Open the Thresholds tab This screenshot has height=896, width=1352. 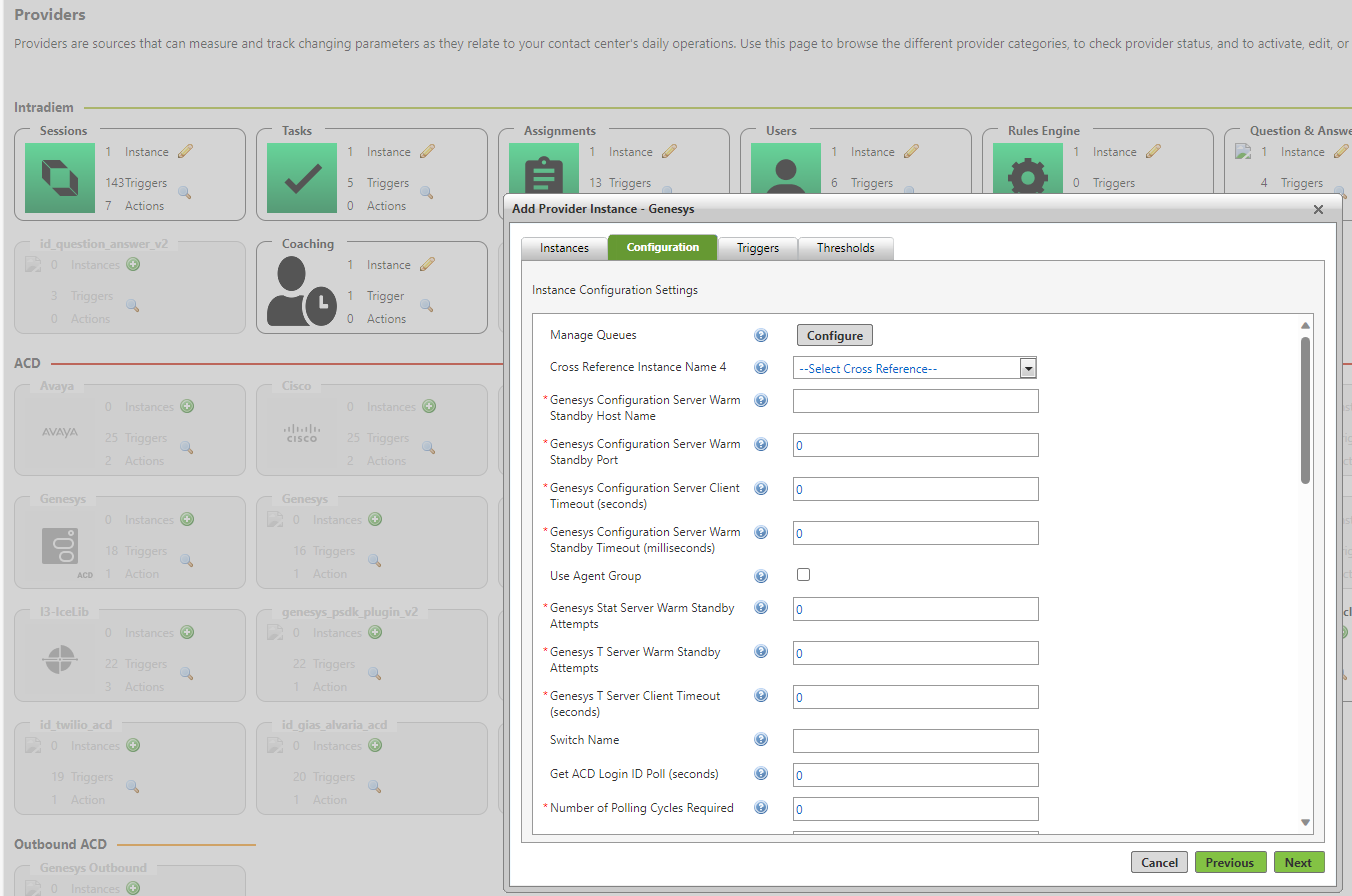tap(845, 247)
